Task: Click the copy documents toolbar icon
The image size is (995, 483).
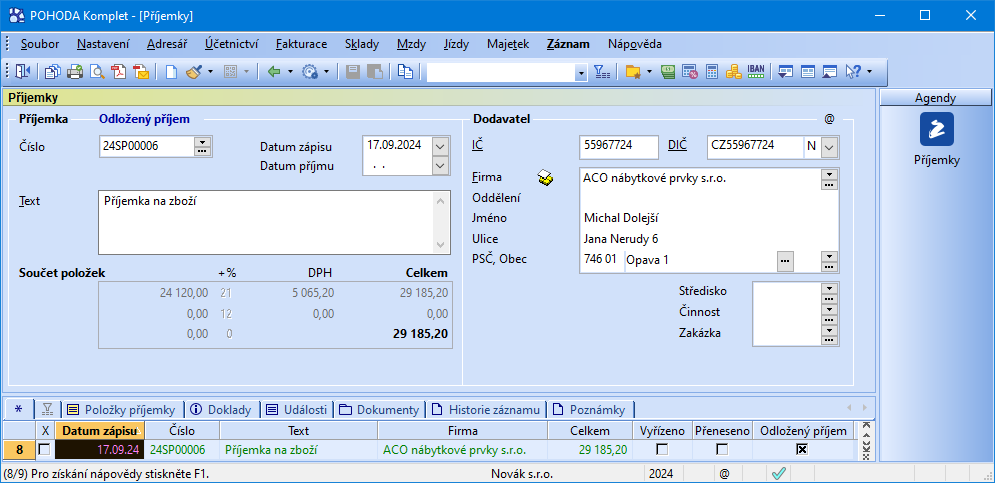Action: click(x=53, y=72)
